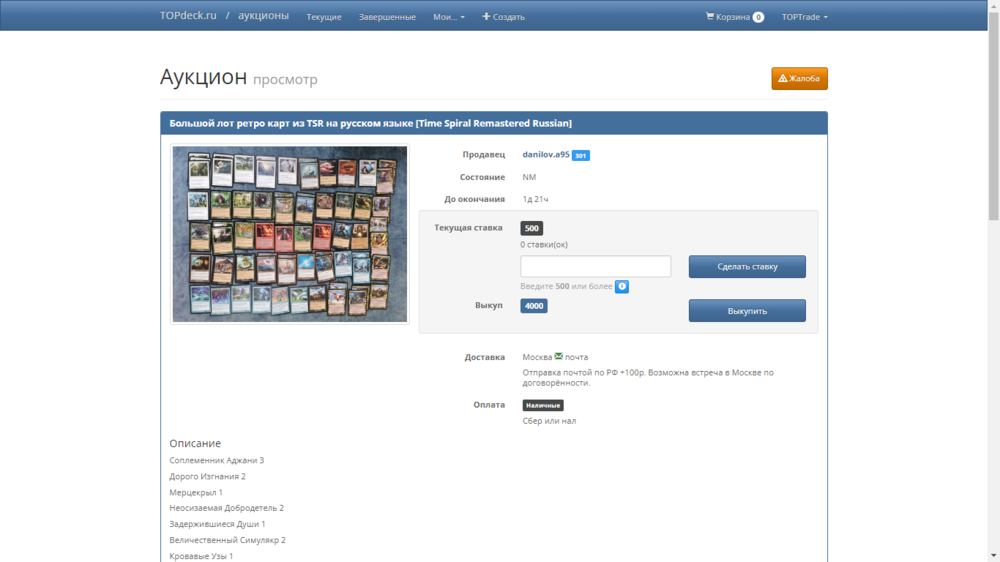
Task: Click the current bid badge 500
Action: (x=532, y=228)
